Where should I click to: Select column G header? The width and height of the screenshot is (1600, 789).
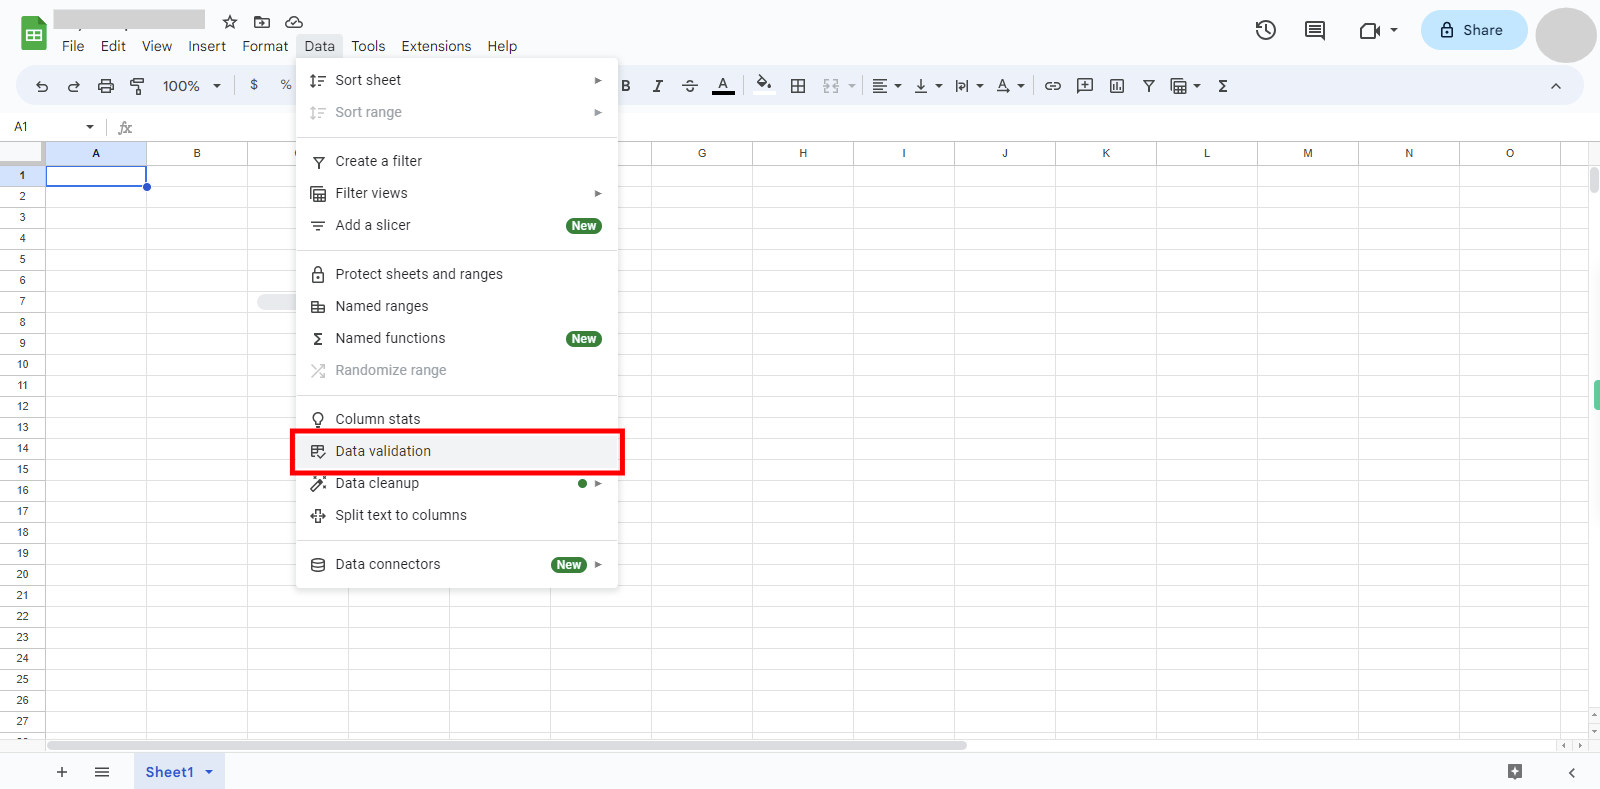pyautogui.click(x=702, y=153)
